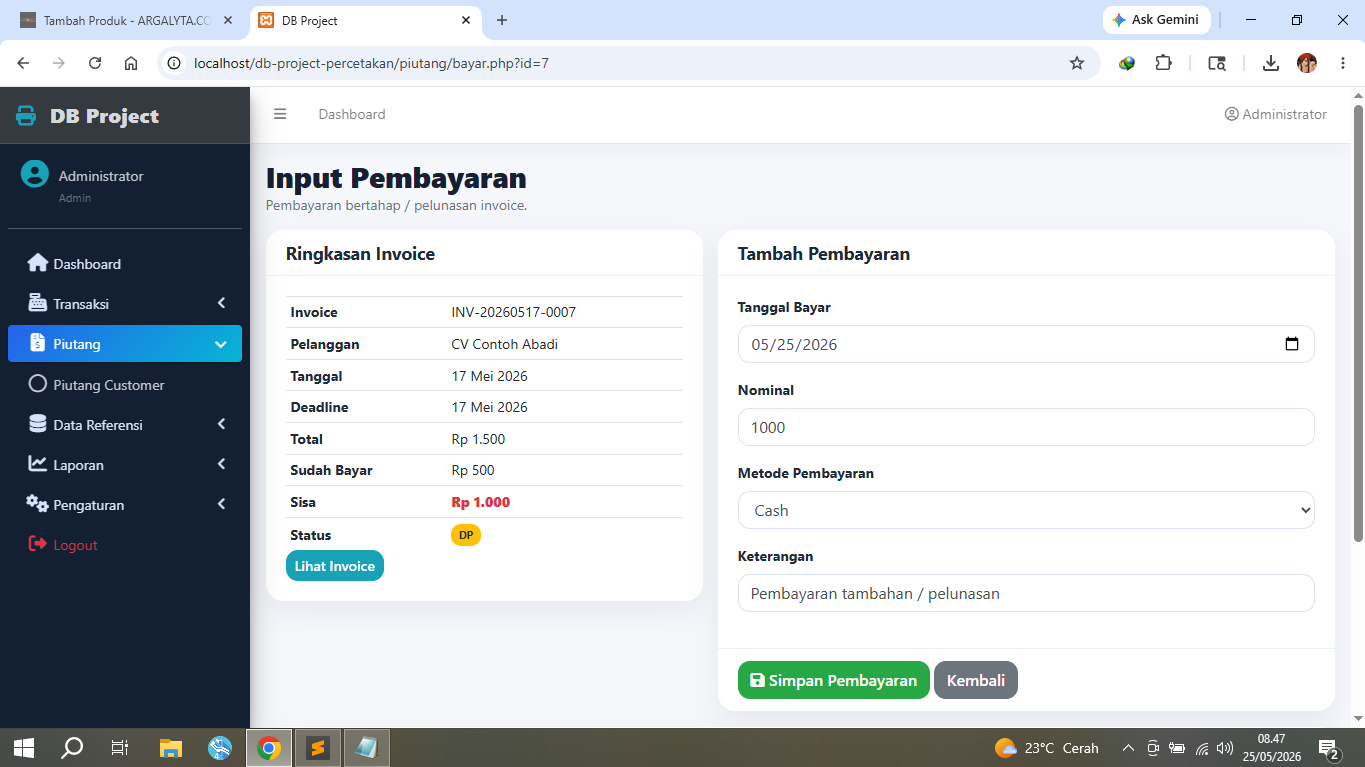Image resolution: width=1365 pixels, height=767 pixels.
Task: Expand the Pengaturan submenu chevron
Action: 222,504
